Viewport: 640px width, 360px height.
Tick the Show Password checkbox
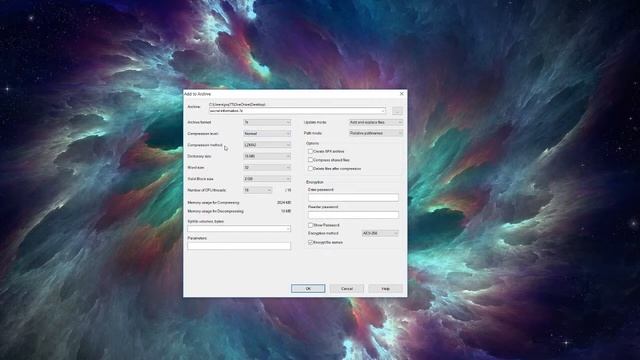(x=310, y=225)
